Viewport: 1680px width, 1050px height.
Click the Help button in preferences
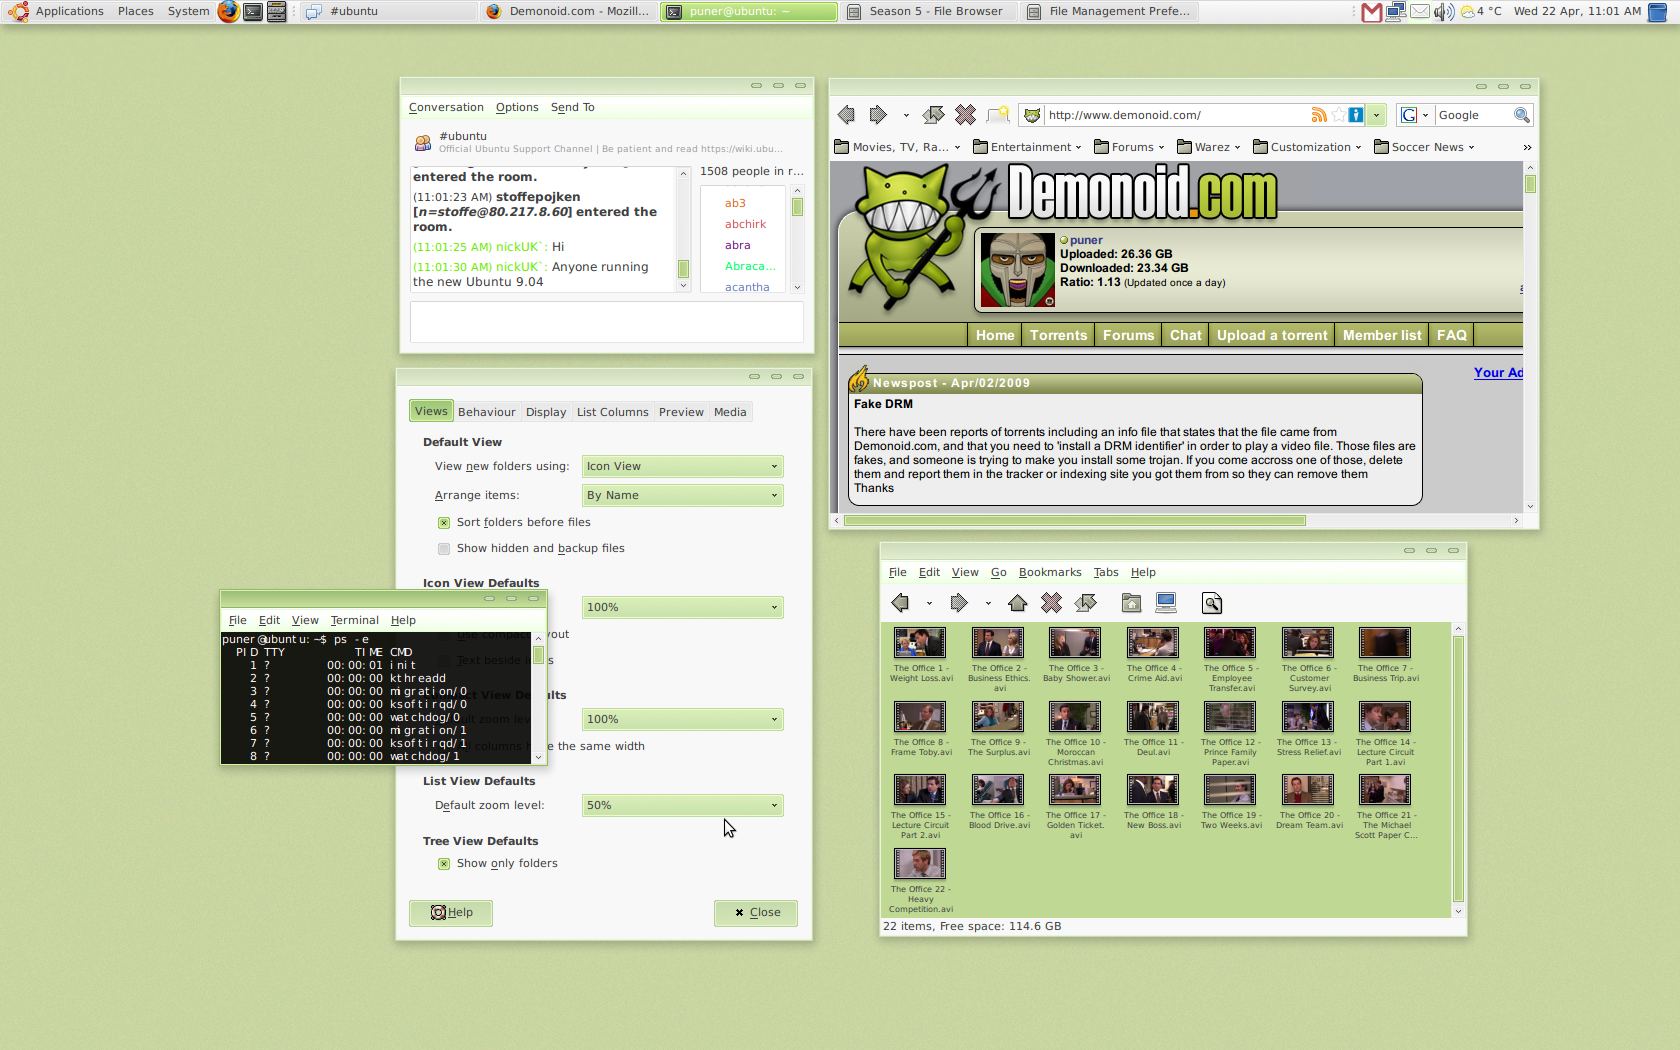click(x=451, y=913)
